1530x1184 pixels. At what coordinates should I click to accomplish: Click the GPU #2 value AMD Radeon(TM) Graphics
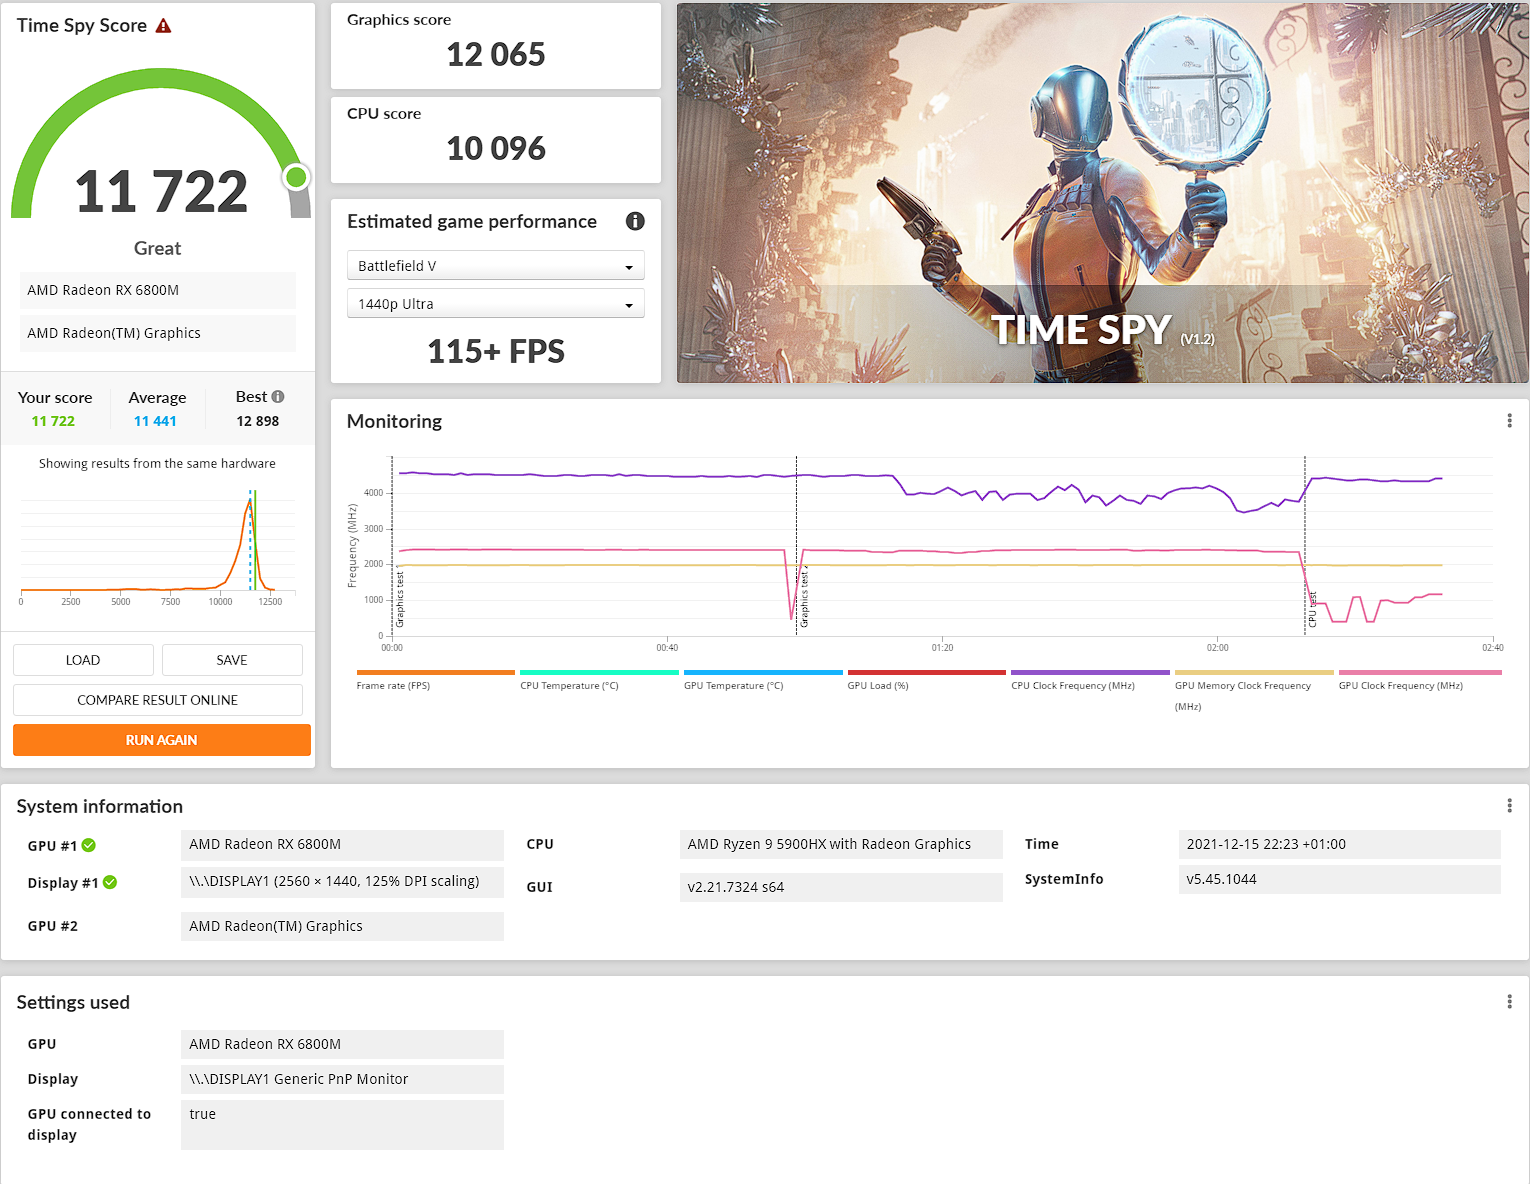coord(342,926)
